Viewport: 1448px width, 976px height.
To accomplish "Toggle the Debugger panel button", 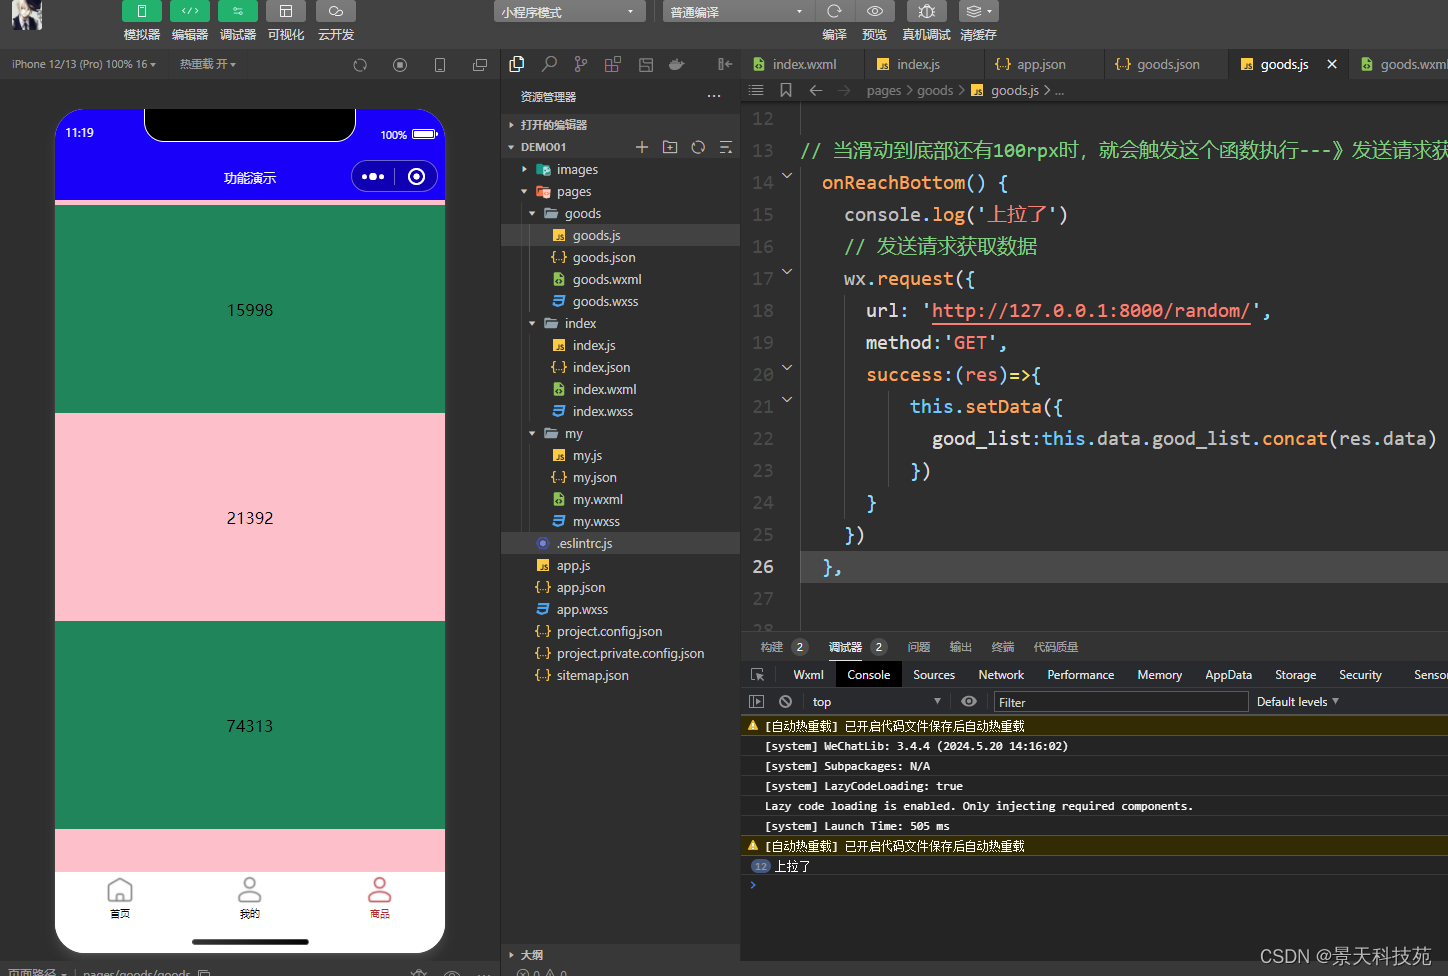I will coord(238,11).
